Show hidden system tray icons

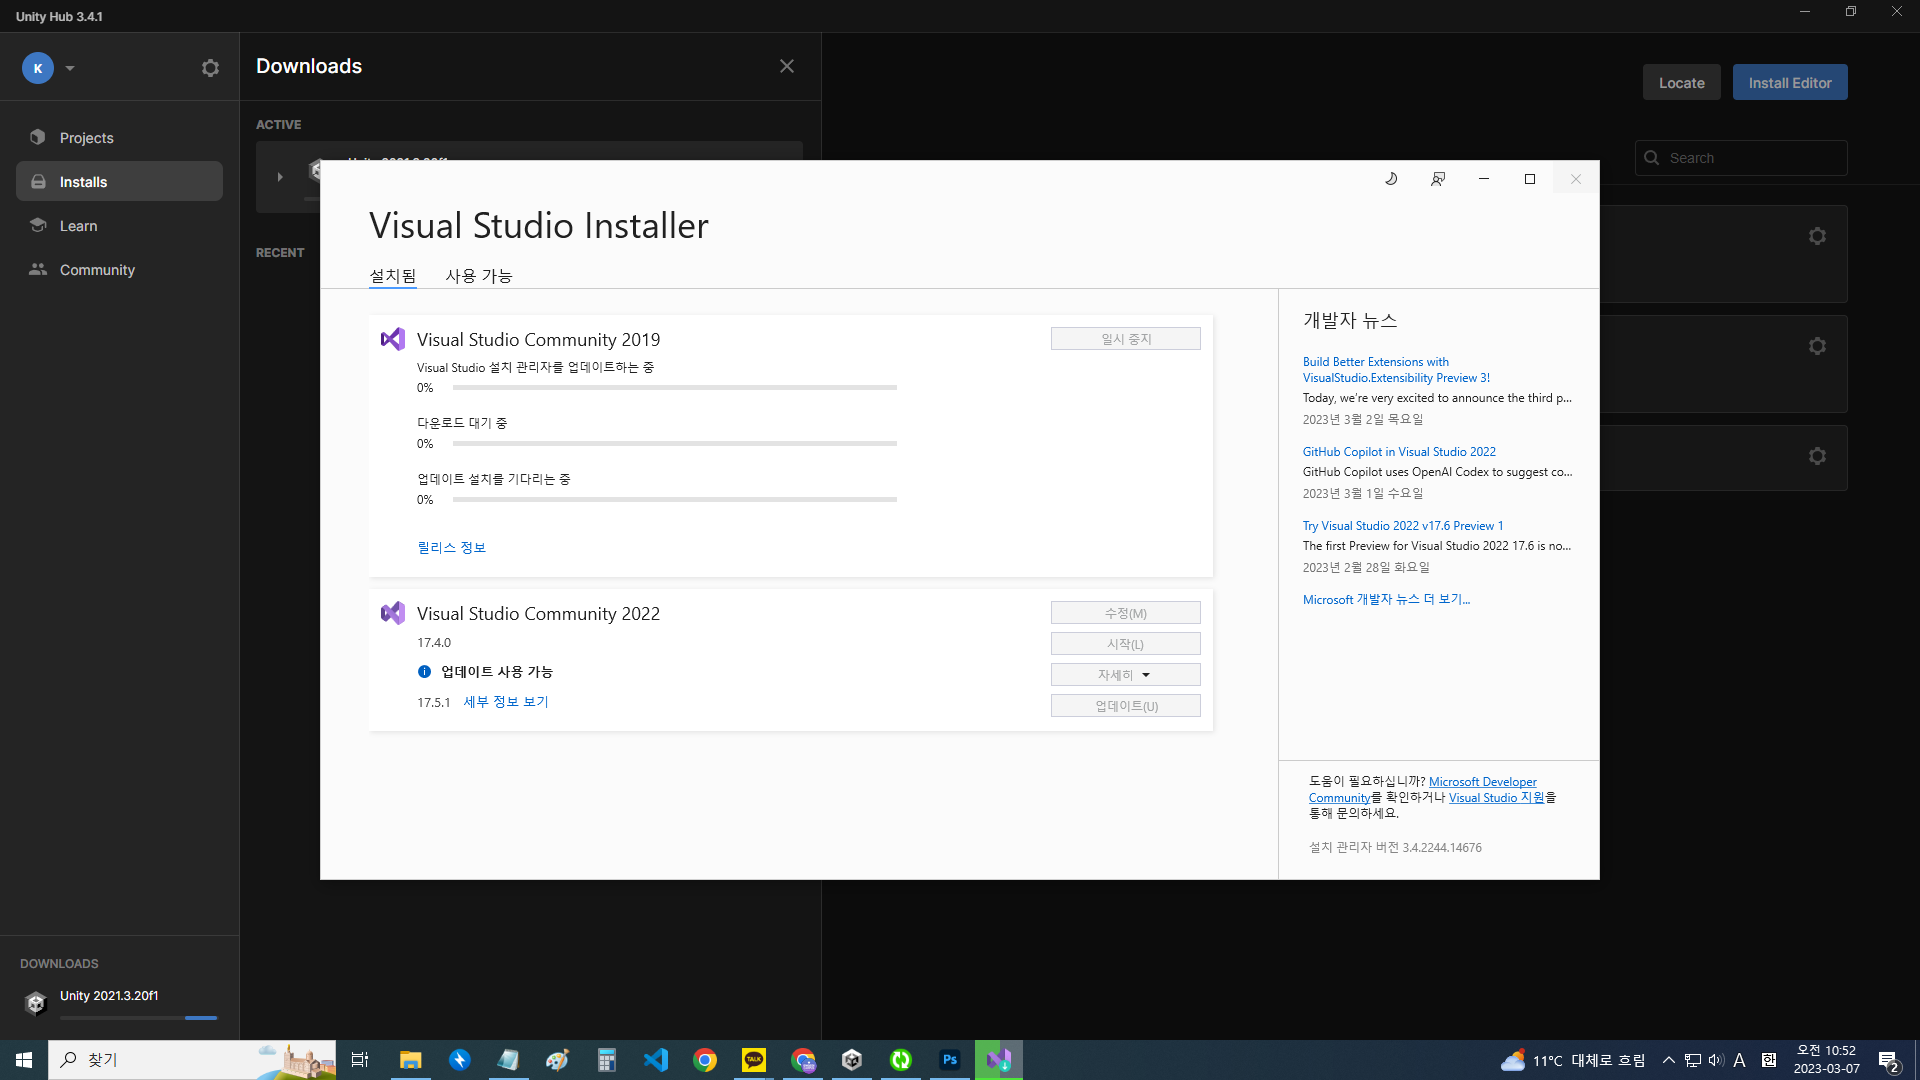[1668, 1060]
